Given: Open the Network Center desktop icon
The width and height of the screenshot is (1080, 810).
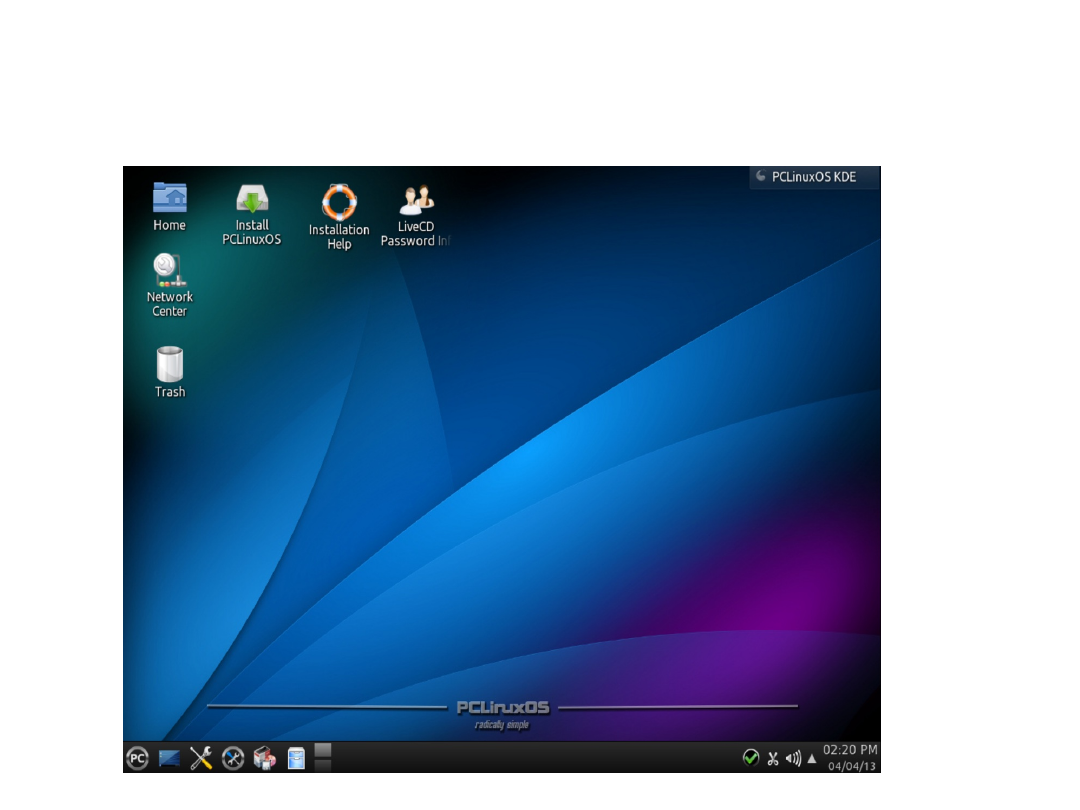Looking at the screenshot, I should [x=168, y=270].
